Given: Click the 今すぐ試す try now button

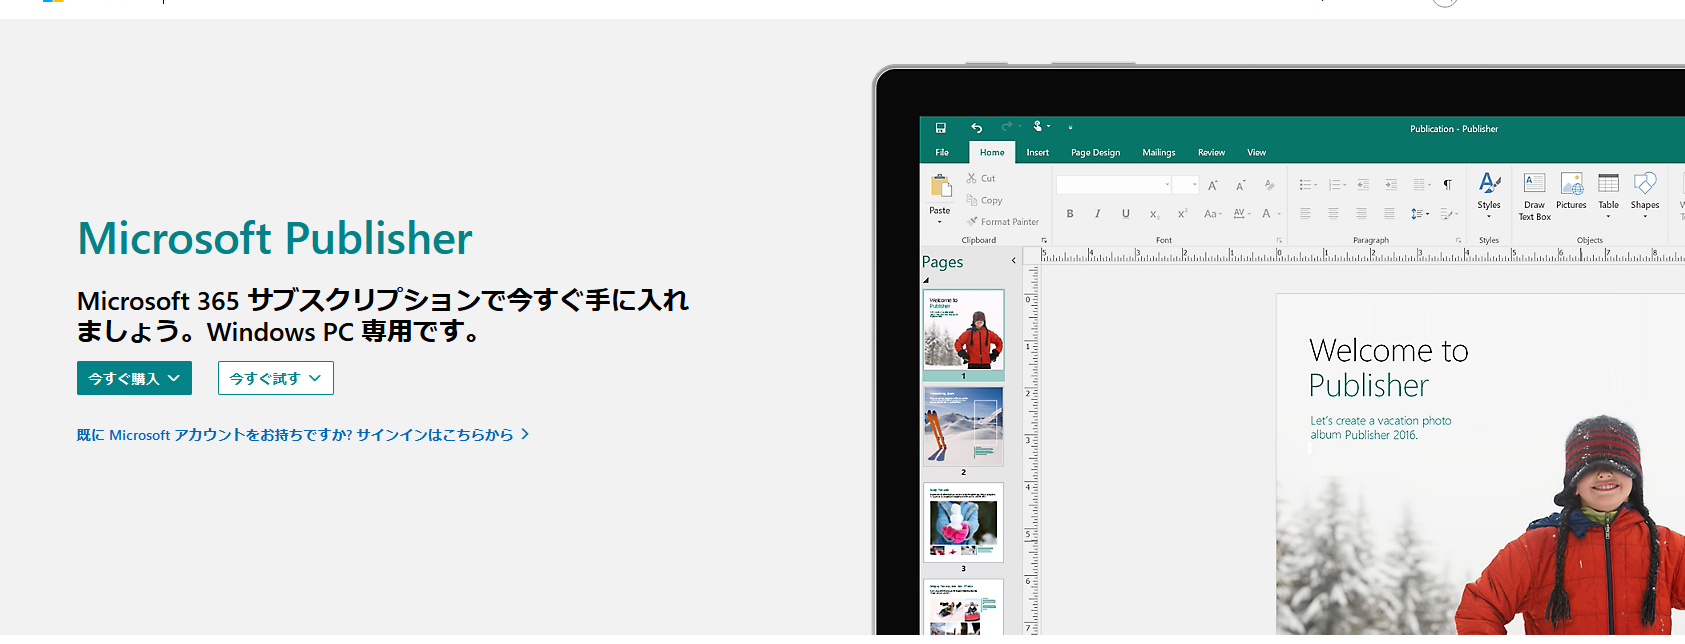Looking at the screenshot, I should pos(276,378).
